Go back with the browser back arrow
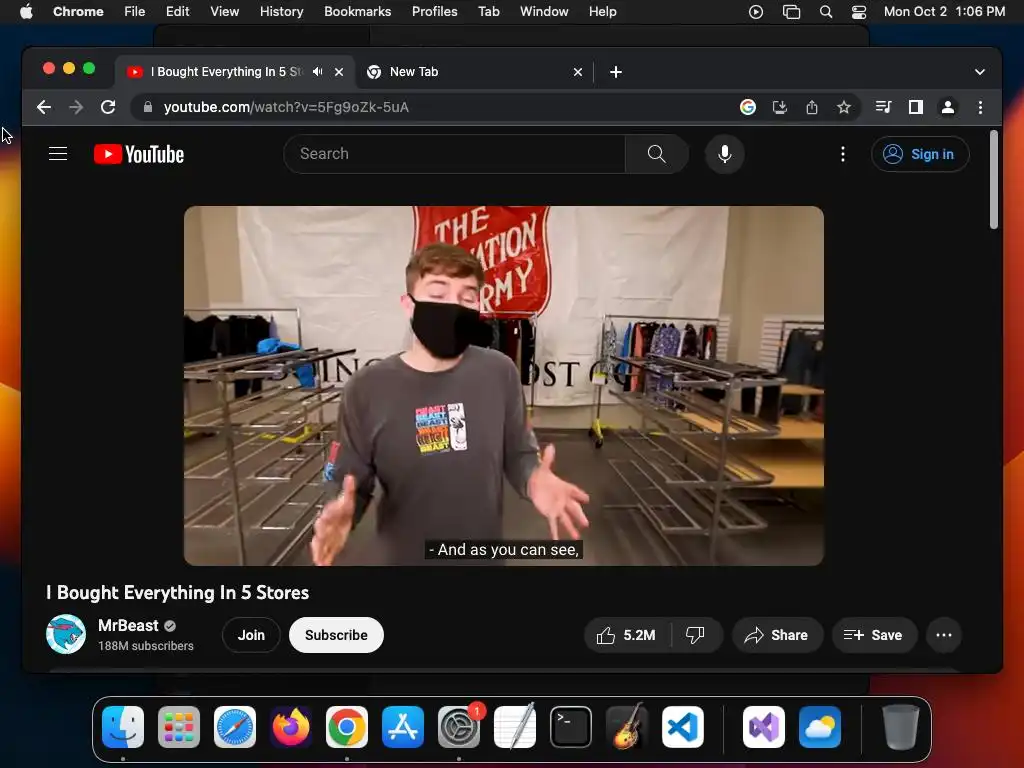This screenshot has height=768, width=1024. [44, 107]
